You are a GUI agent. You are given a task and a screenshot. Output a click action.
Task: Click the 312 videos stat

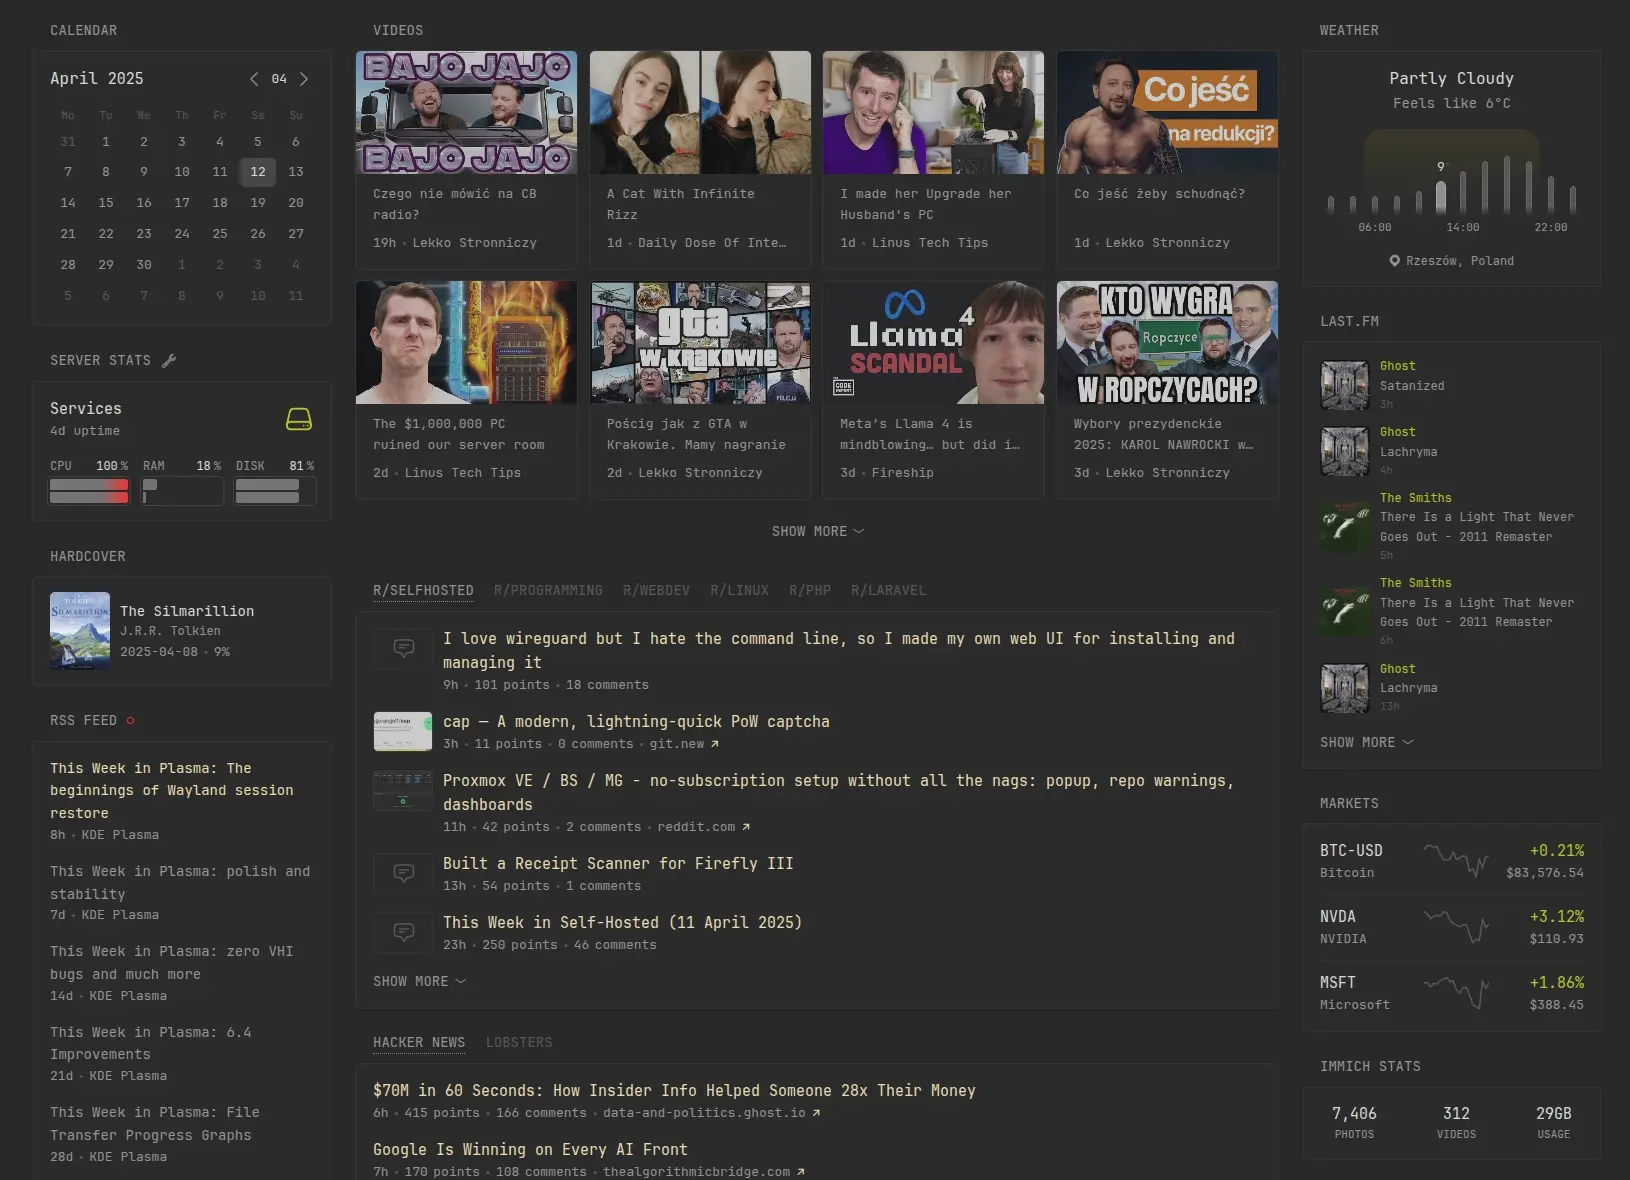pos(1456,1123)
